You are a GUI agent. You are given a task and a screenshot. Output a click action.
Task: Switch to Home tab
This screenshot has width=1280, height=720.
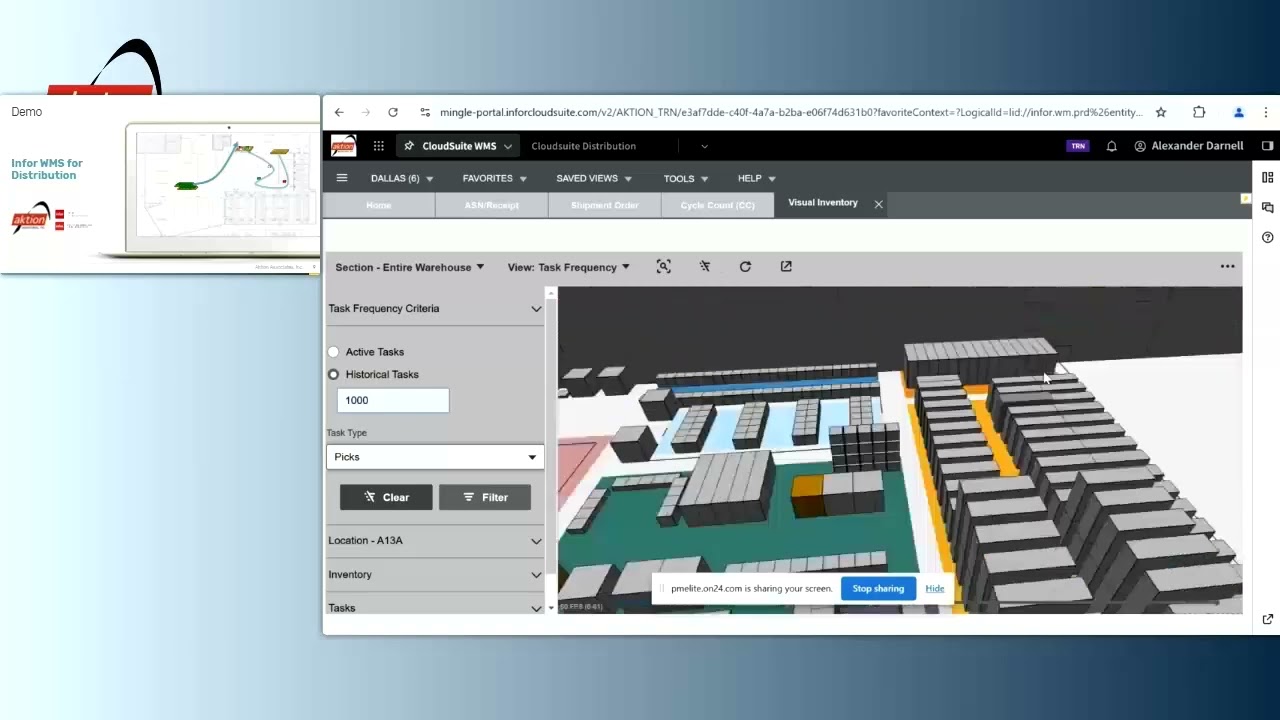click(x=379, y=205)
